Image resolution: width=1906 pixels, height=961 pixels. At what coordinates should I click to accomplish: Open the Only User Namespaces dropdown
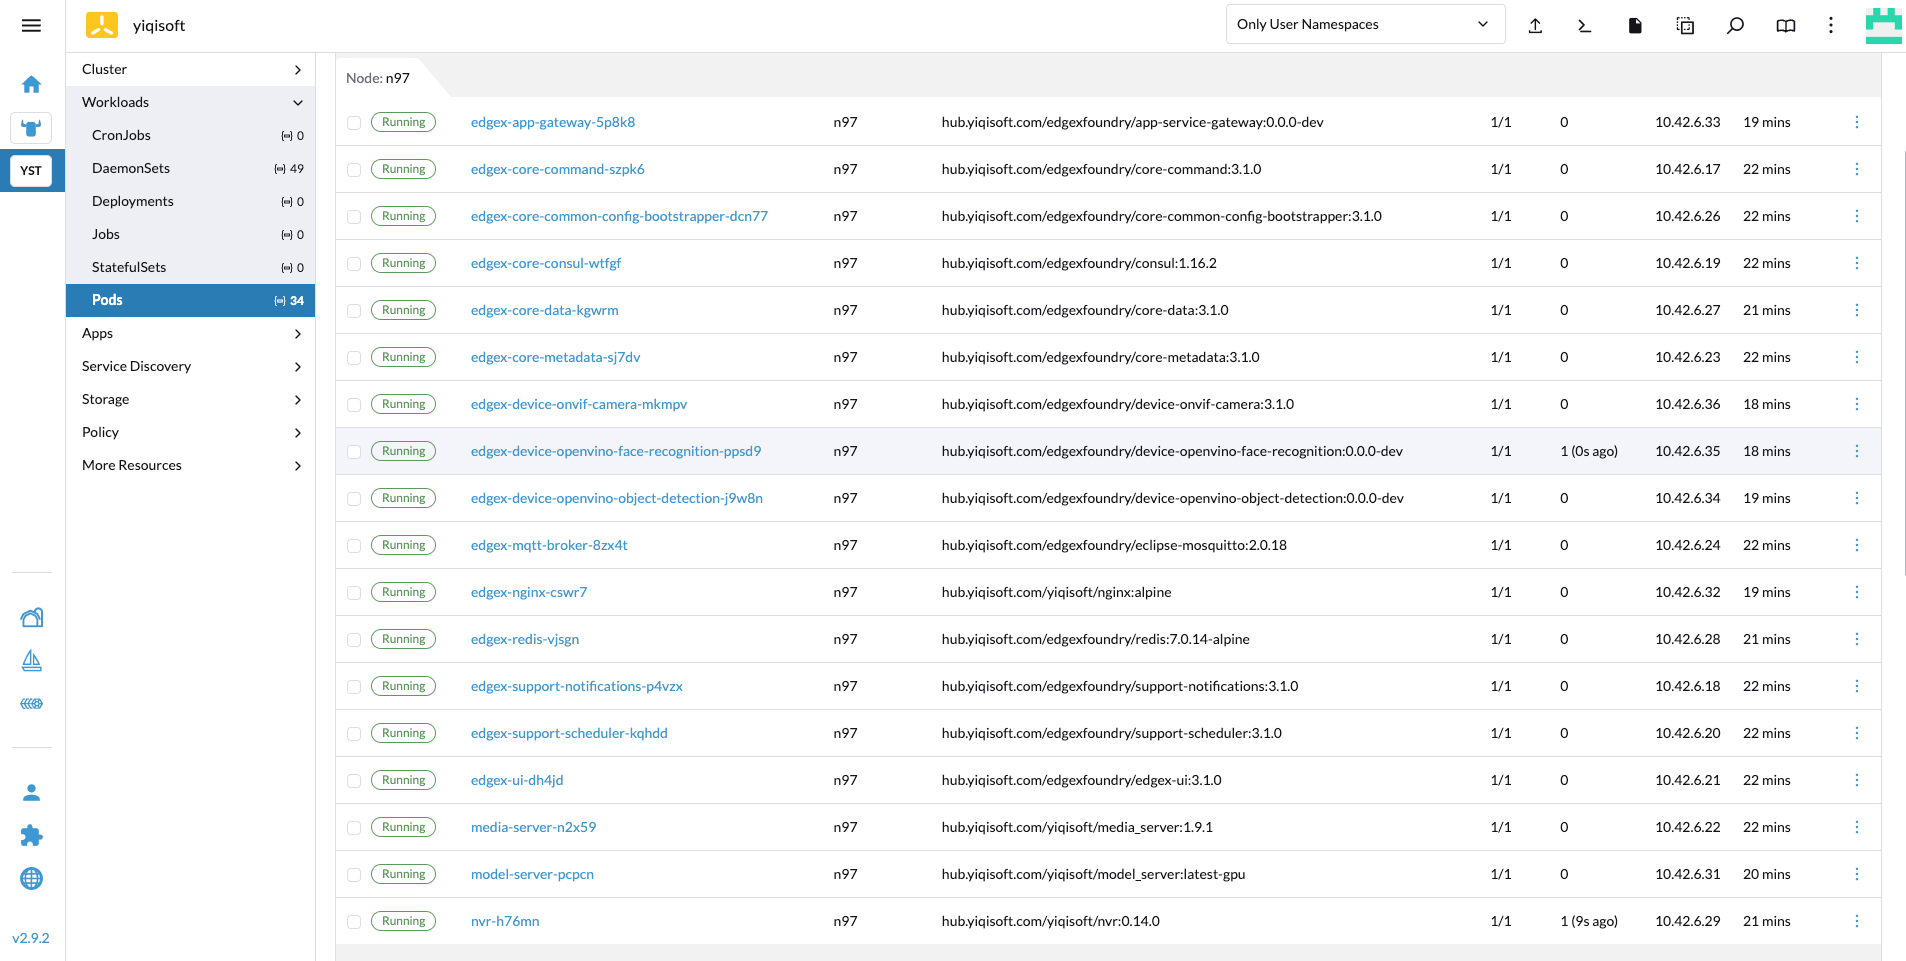[x=1364, y=25]
